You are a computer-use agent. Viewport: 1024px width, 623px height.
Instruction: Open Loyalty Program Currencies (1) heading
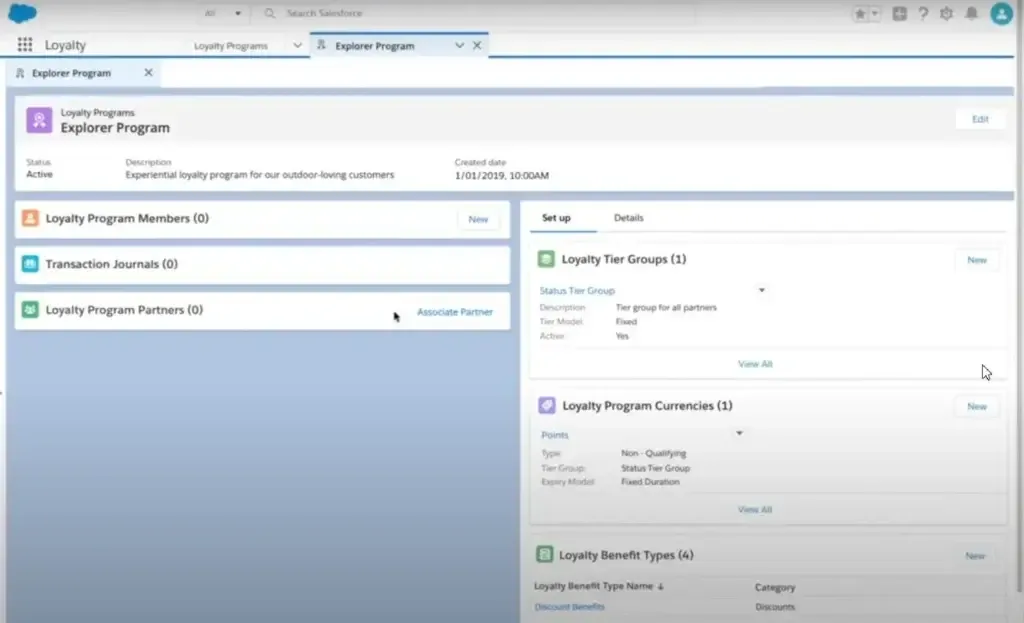(647, 406)
